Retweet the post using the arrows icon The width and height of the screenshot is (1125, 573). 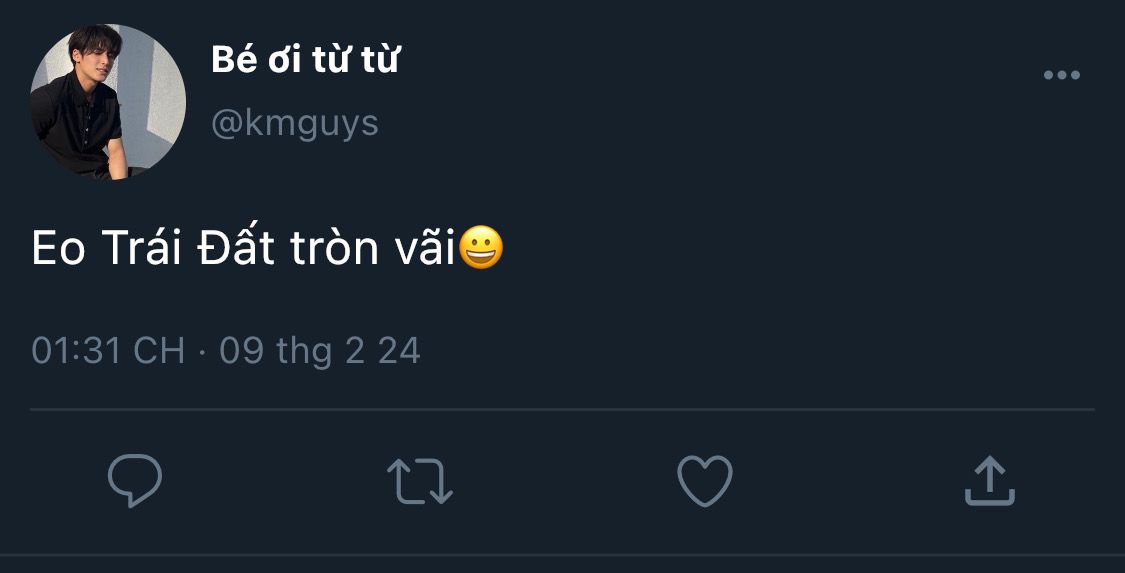tap(420, 481)
